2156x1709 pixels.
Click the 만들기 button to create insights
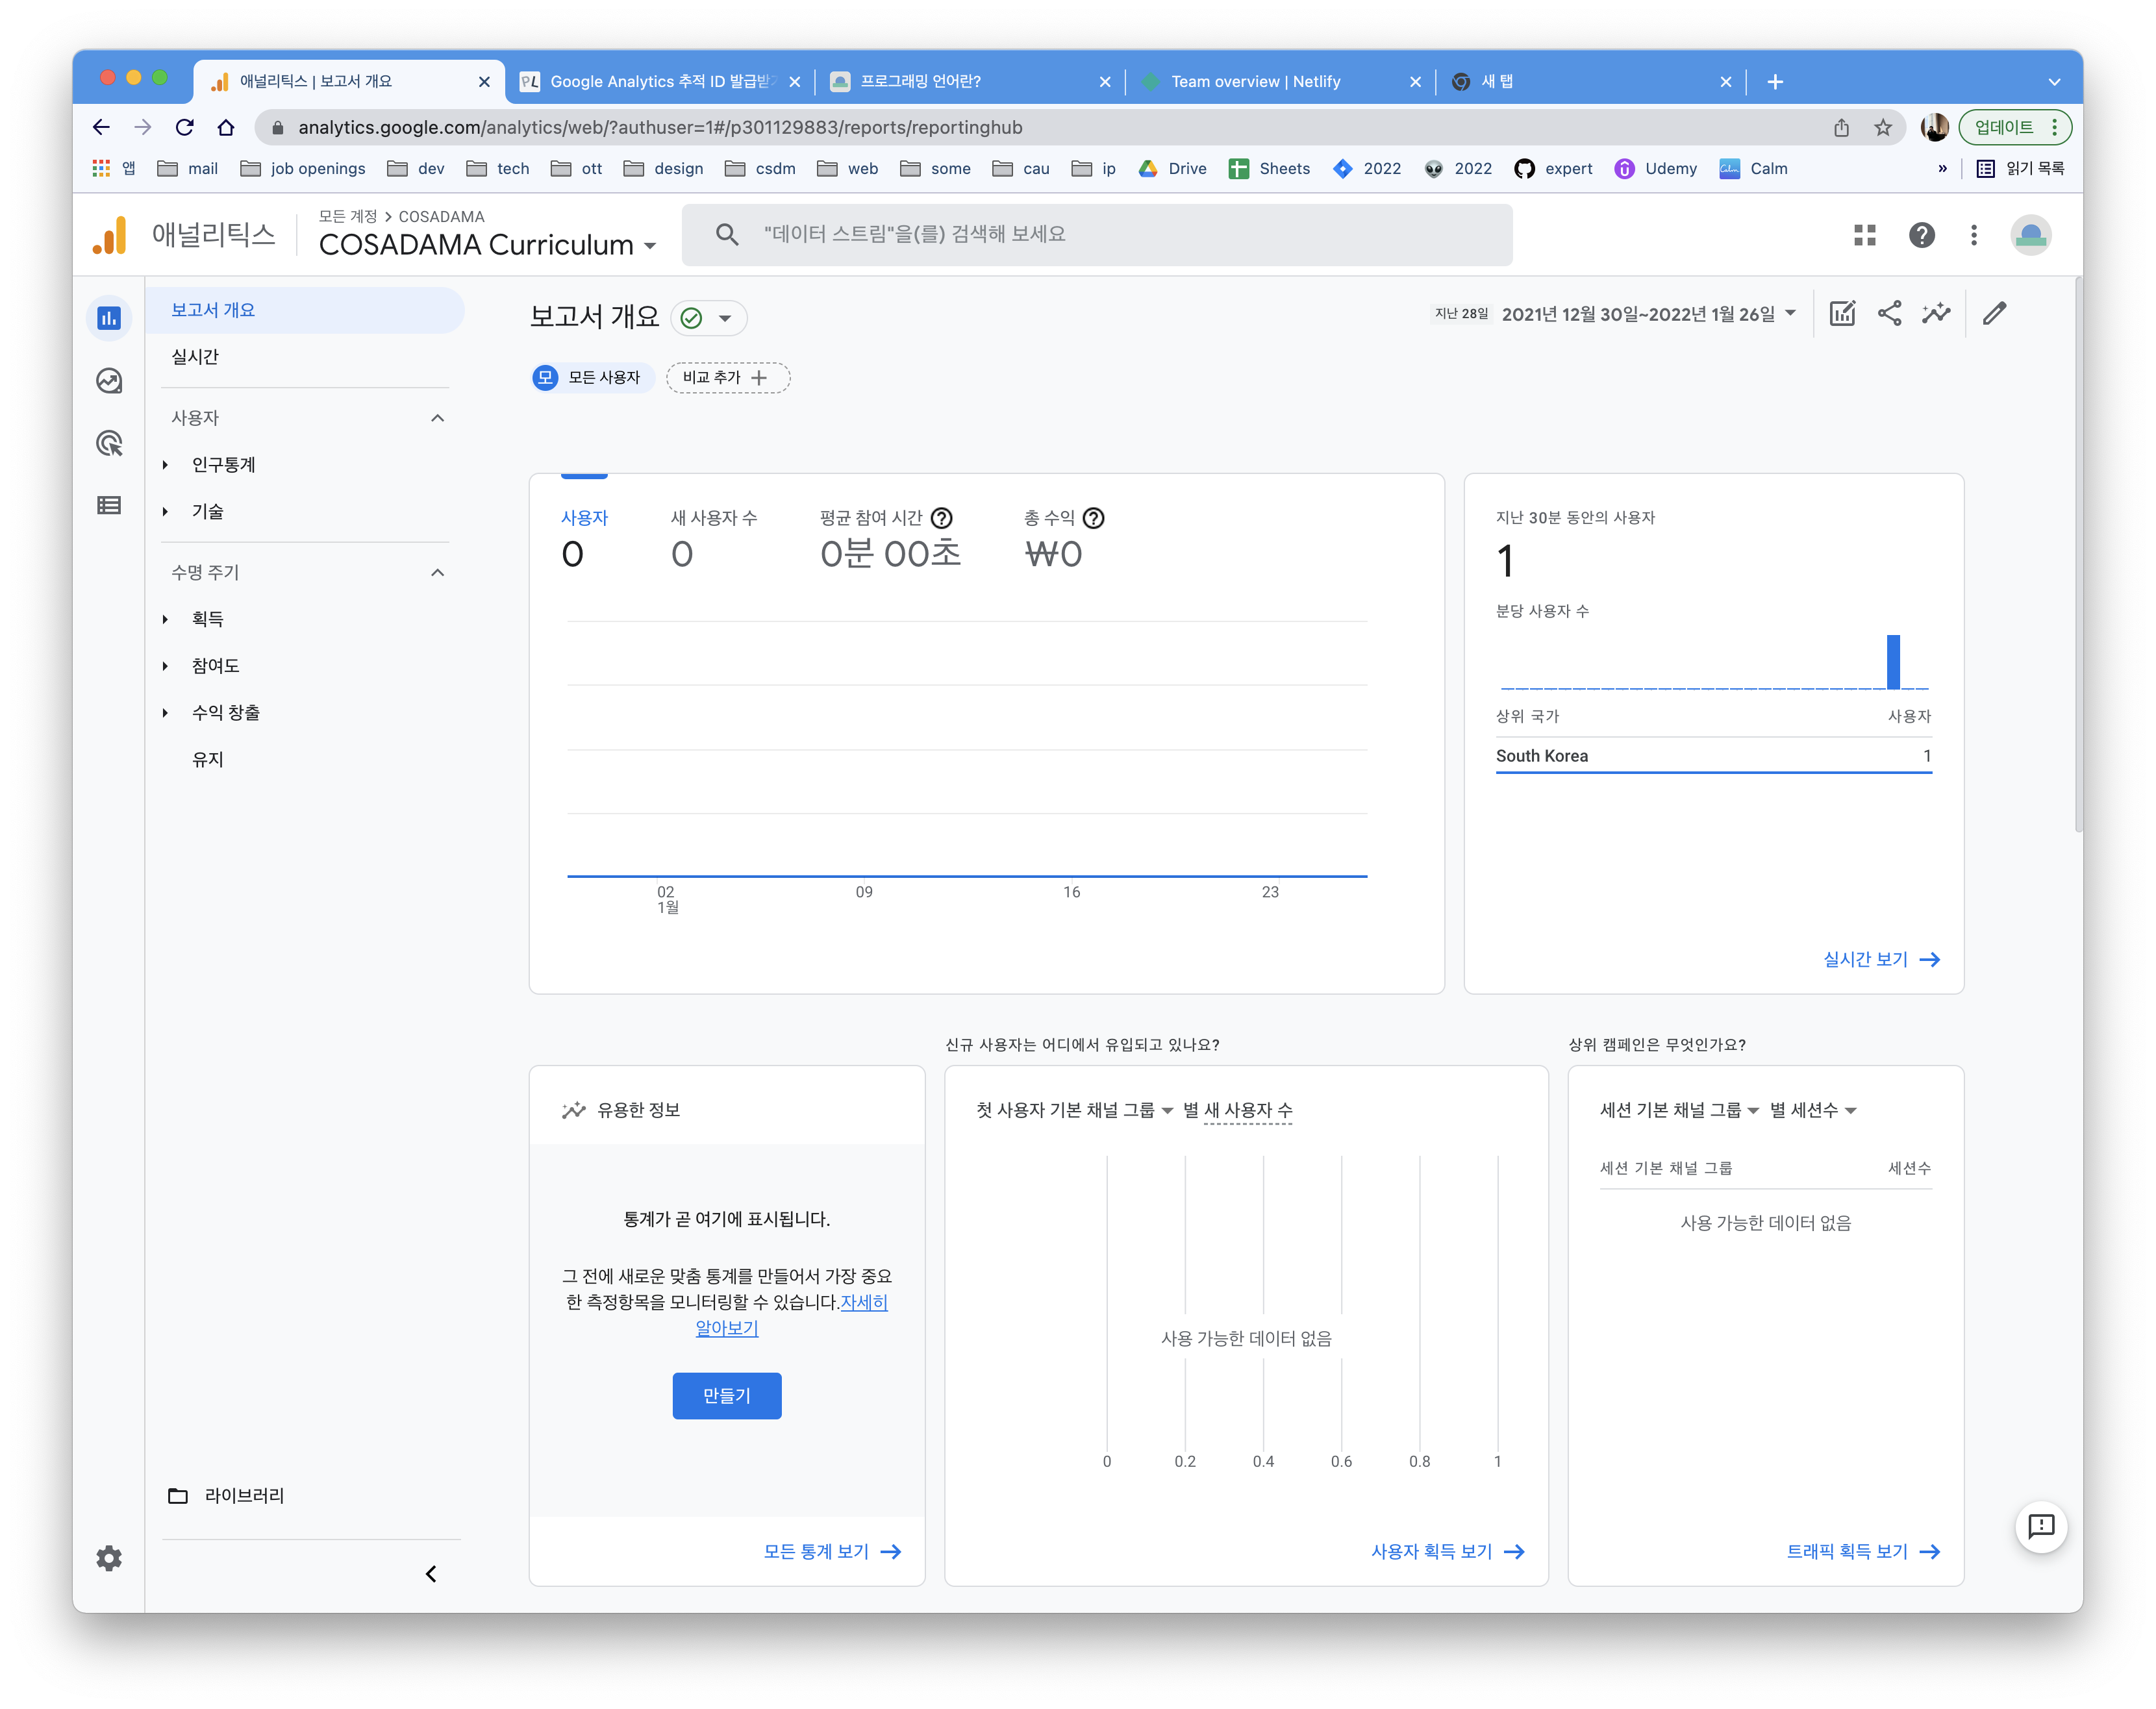(727, 1396)
